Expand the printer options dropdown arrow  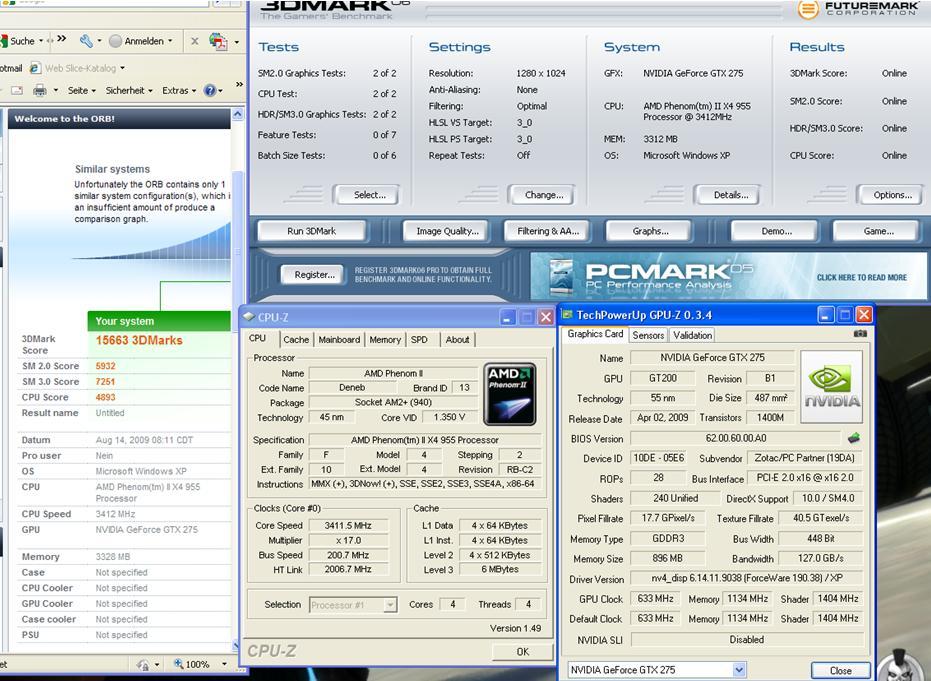click(56, 90)
